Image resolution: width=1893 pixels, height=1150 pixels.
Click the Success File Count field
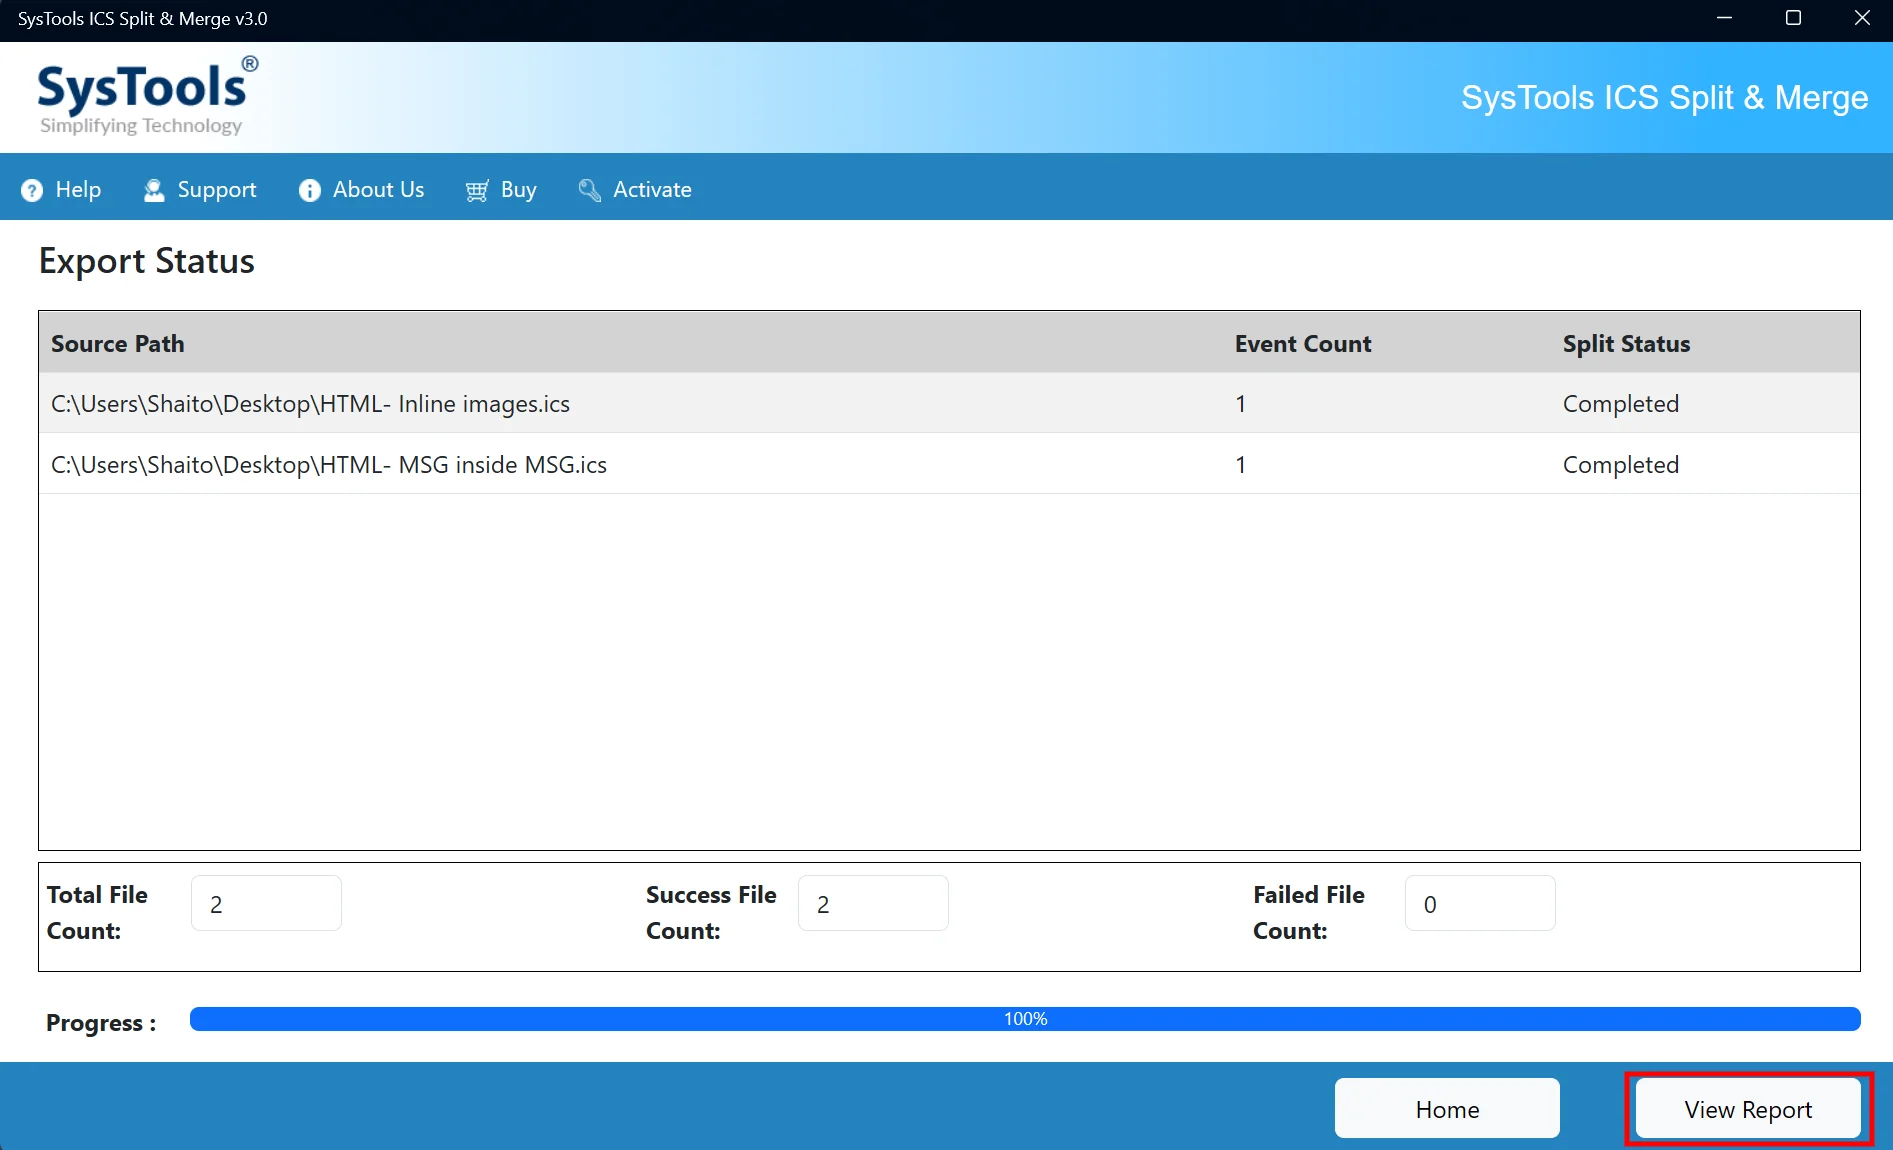click(873, 903)
